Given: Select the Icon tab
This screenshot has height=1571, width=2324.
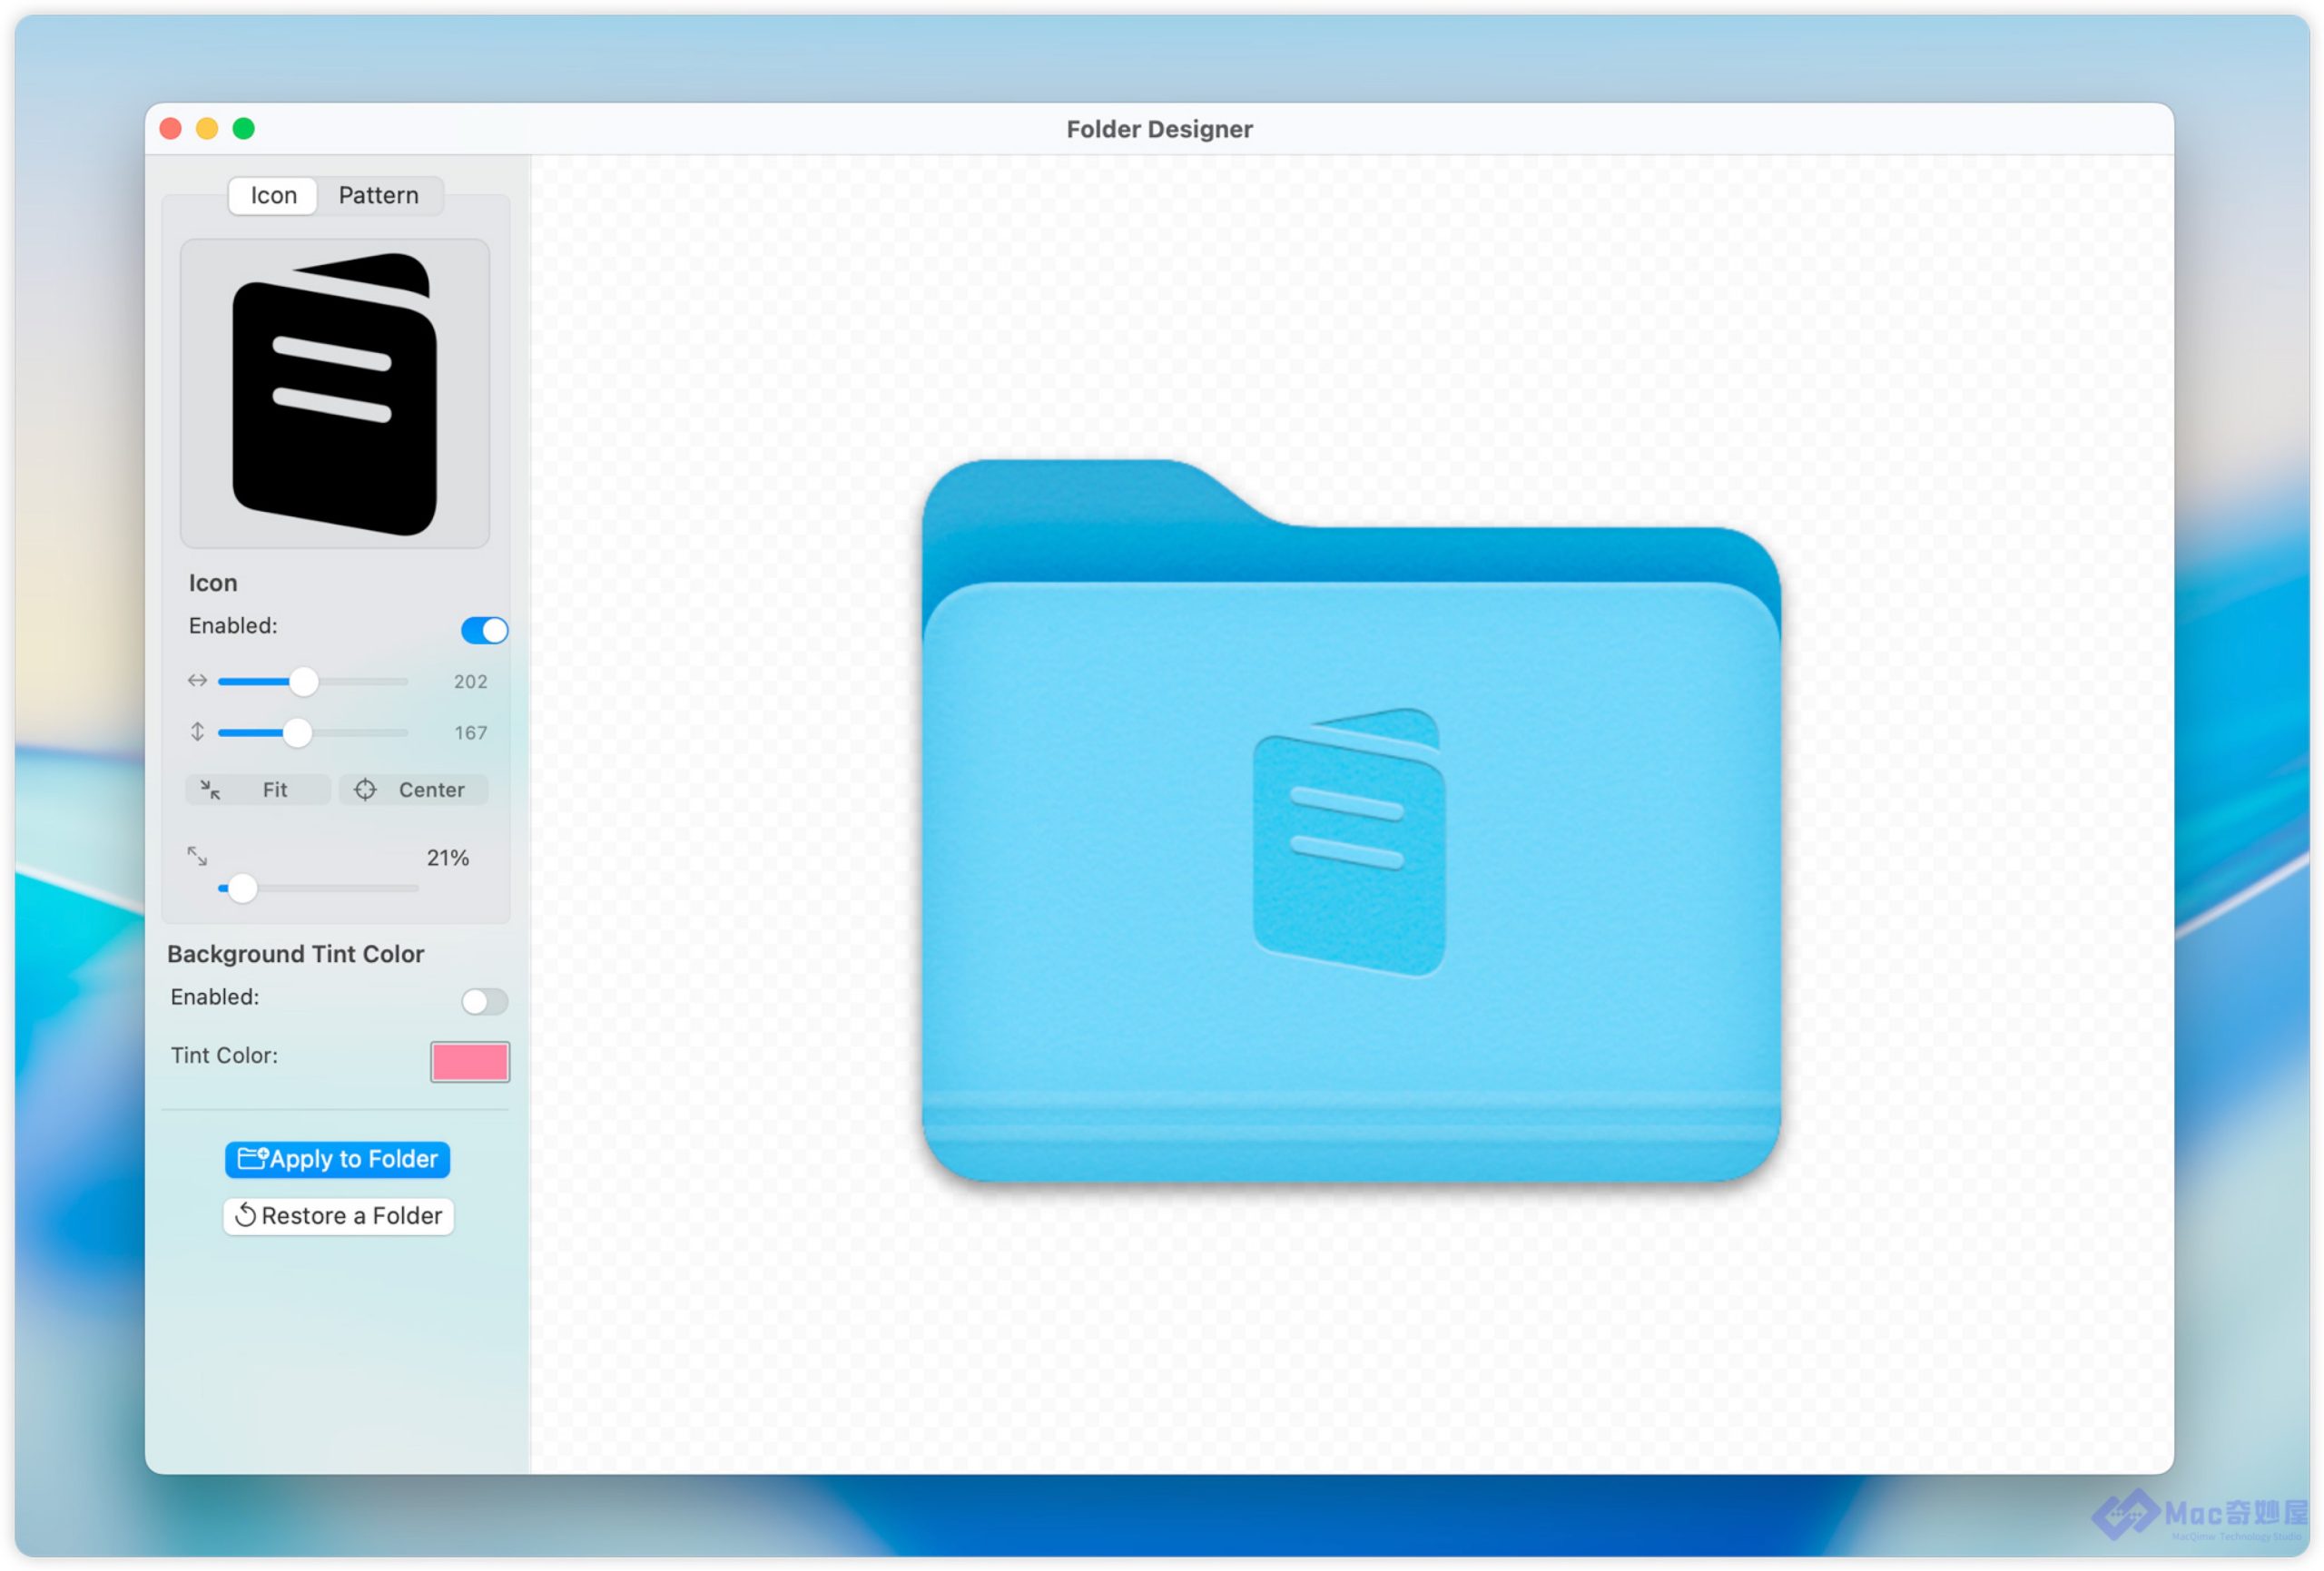Looking at the screenshot, I should [273, 195].
